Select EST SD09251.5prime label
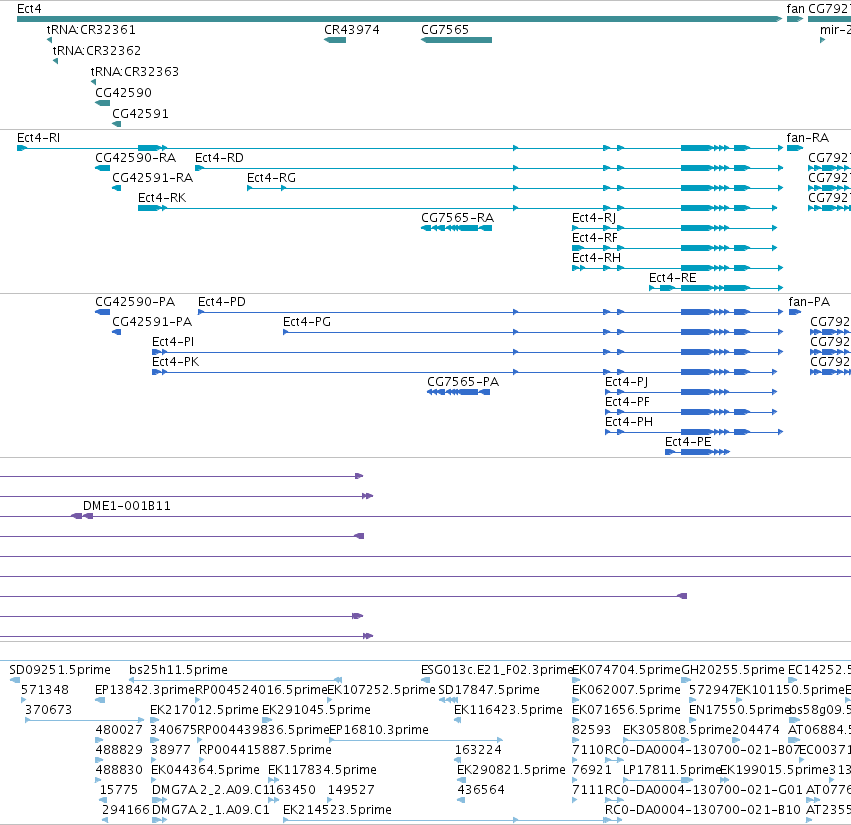851x825 pixels. [60, 670]
